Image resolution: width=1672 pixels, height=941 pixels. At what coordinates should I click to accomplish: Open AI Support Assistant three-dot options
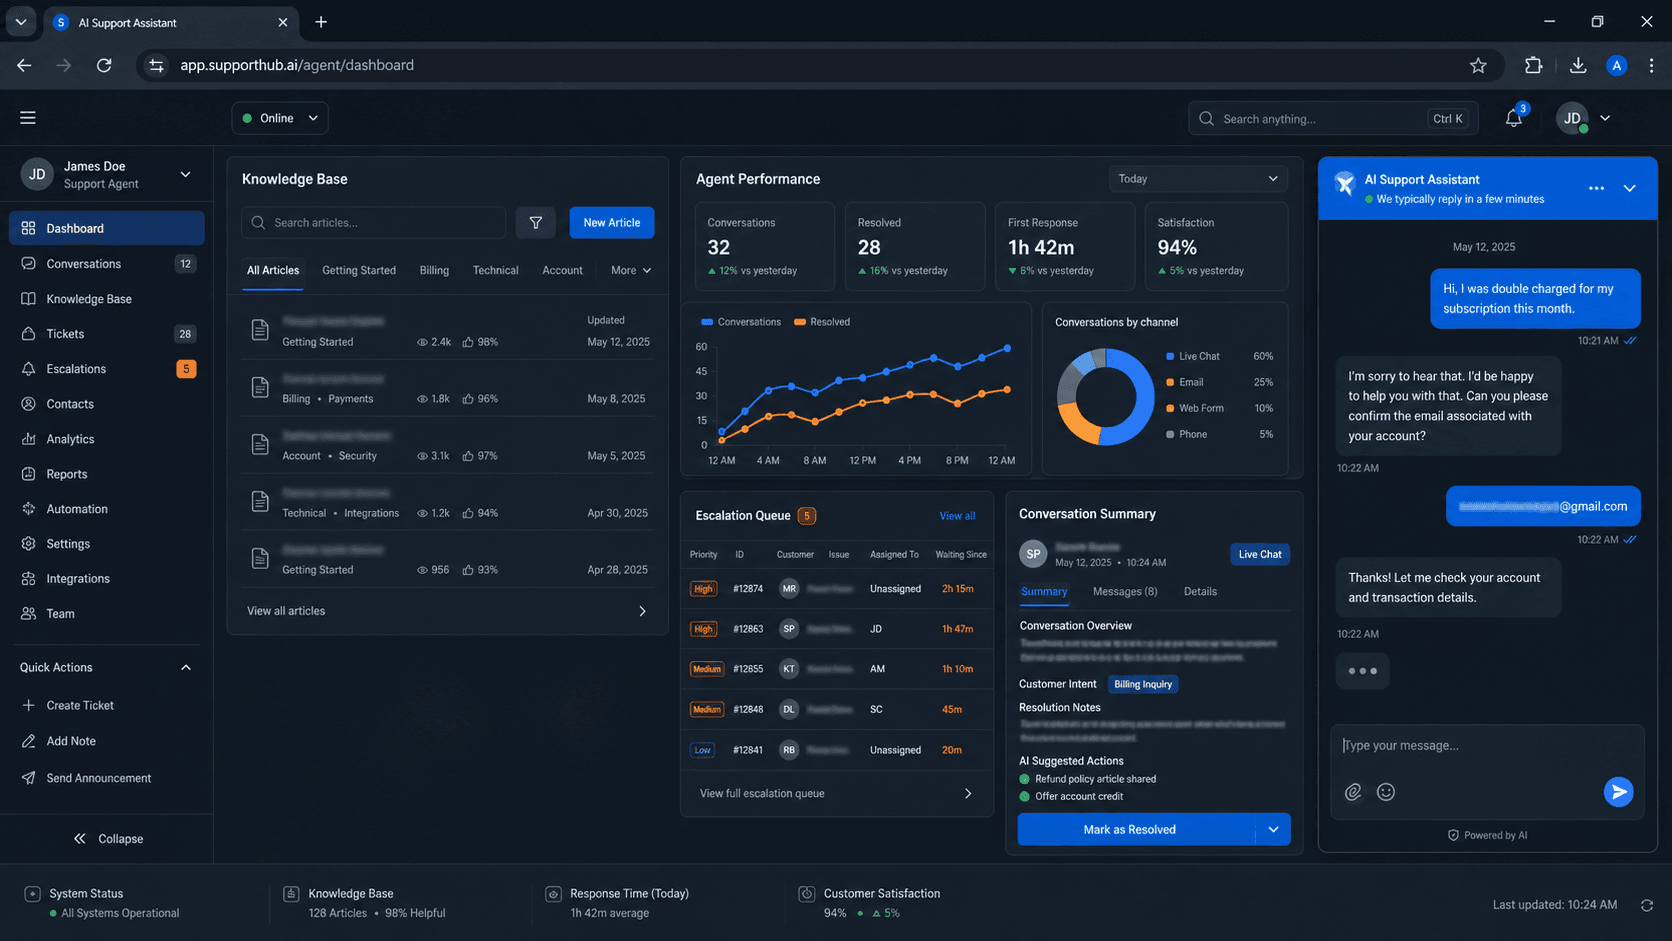pos(1596,188)
